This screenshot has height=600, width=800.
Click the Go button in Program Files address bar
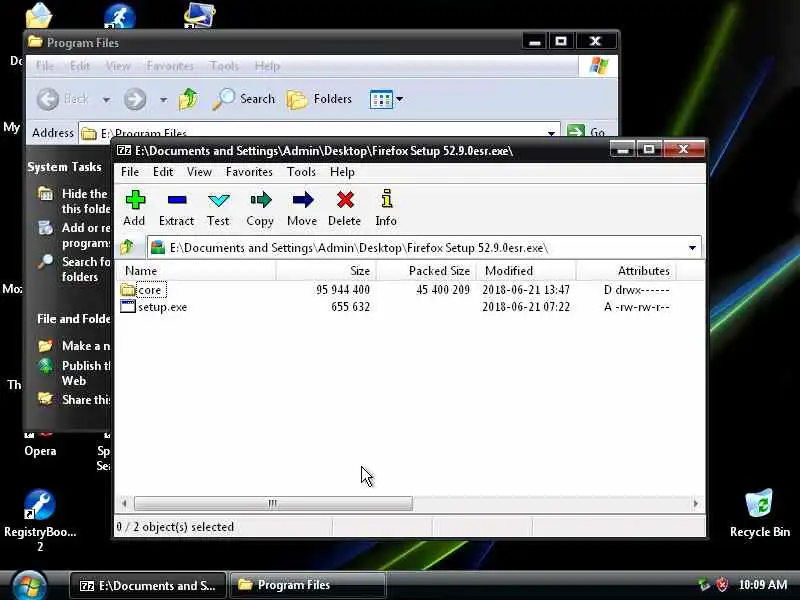(x=587, y=132)
